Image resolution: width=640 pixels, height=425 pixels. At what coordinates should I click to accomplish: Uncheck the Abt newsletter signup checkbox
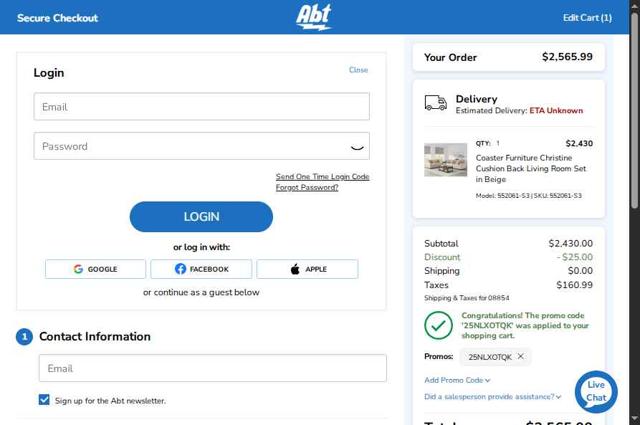(44, 400)
